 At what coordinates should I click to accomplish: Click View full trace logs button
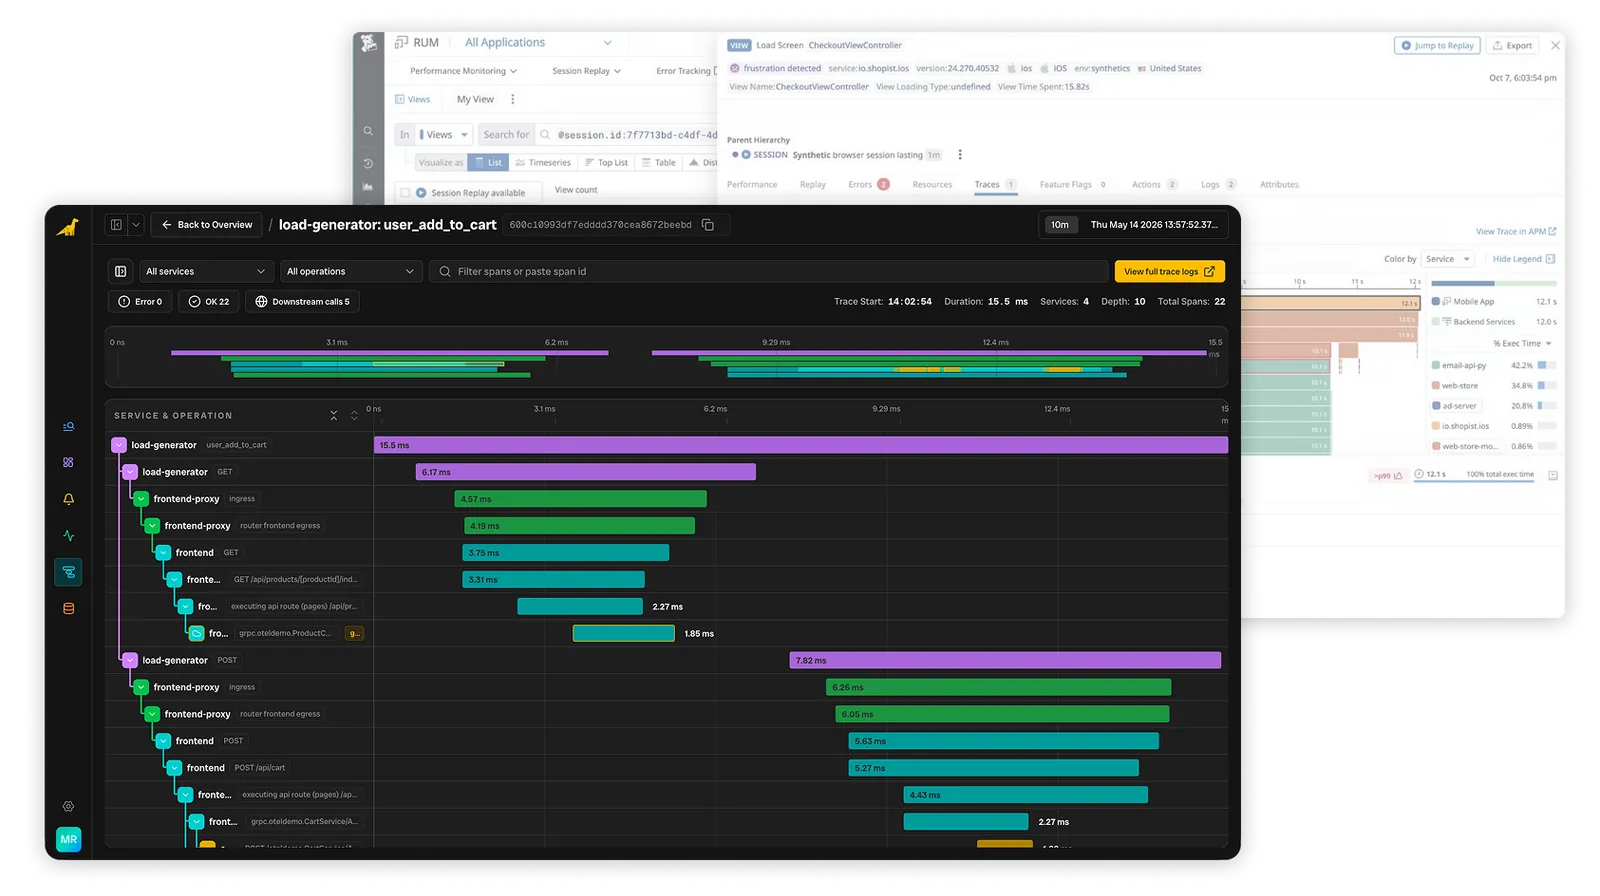coord(1169,271)
